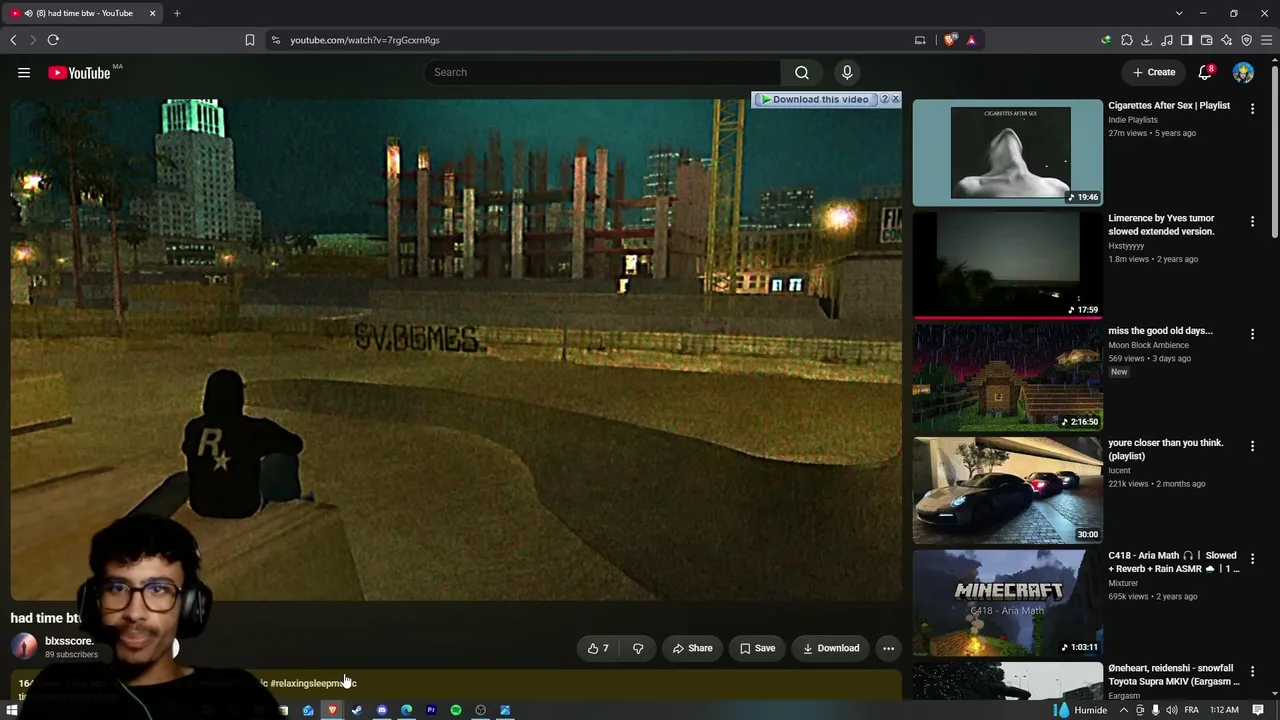Image resolution: width=1280 pixels, height=720 pixels.
Task: Visit the Moon Block Ambience channel
Action: pos(1148,345)
